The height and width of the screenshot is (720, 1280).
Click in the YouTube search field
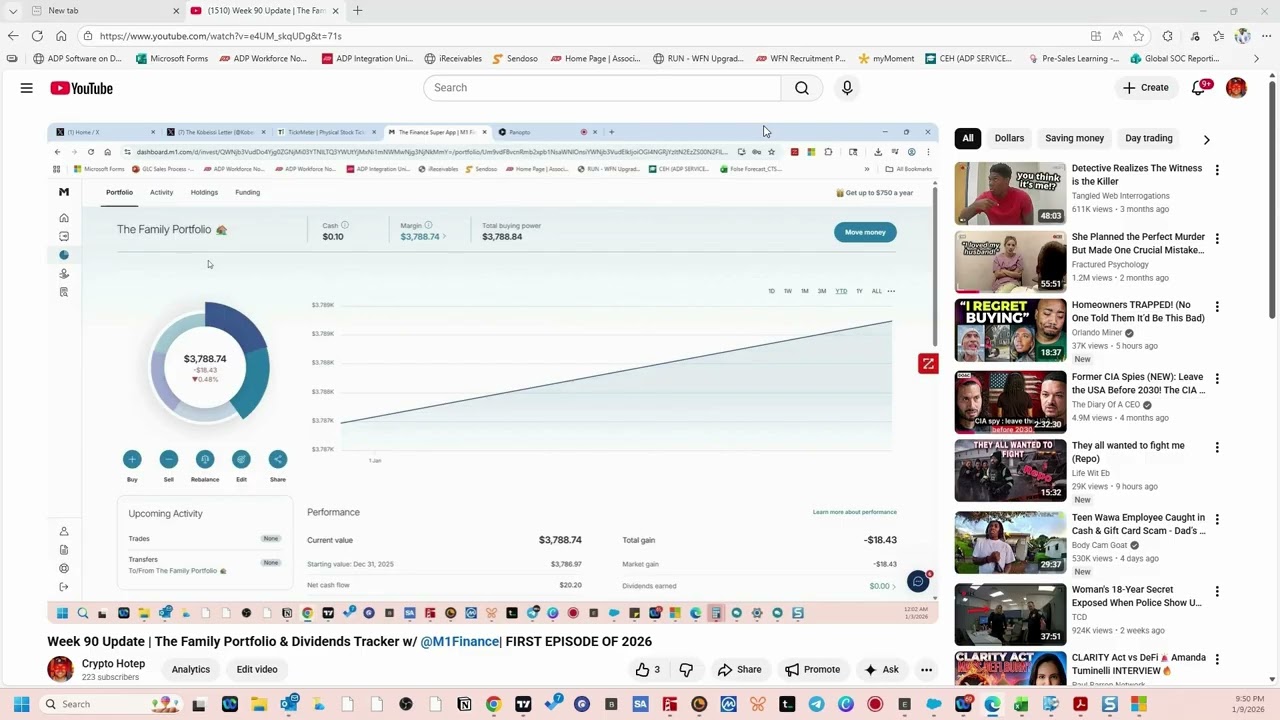point(602,88)
